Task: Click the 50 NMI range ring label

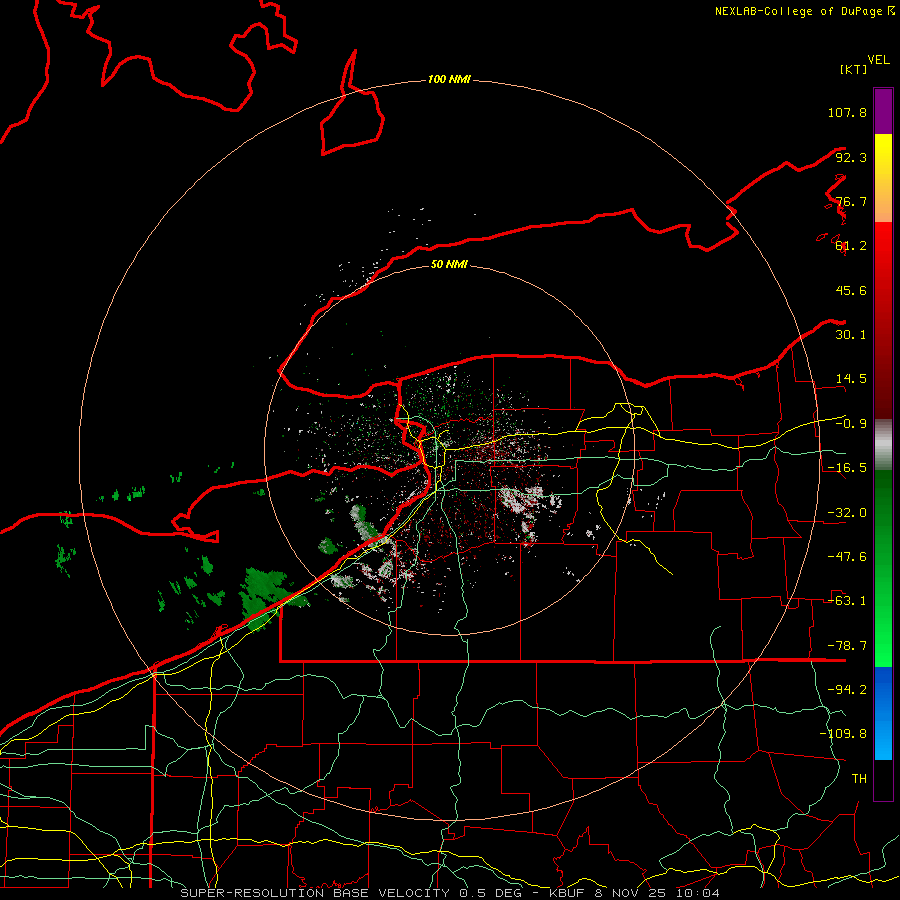Action: (x=449, y=264)
